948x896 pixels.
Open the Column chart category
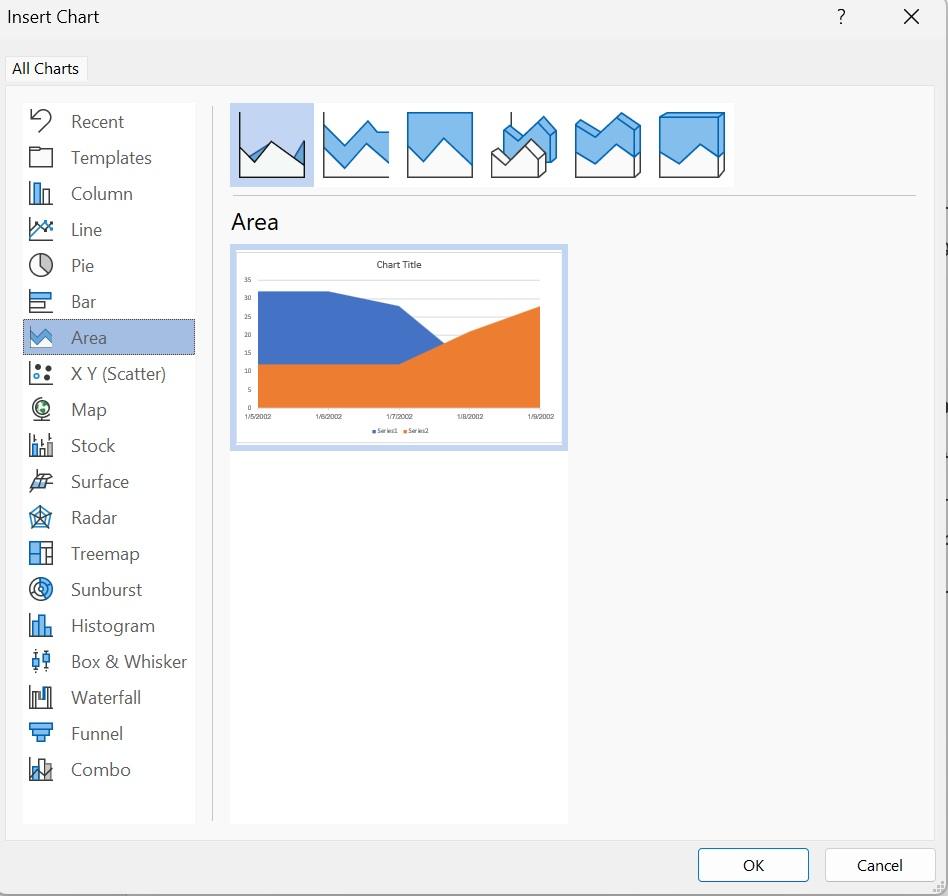[101, 194]
